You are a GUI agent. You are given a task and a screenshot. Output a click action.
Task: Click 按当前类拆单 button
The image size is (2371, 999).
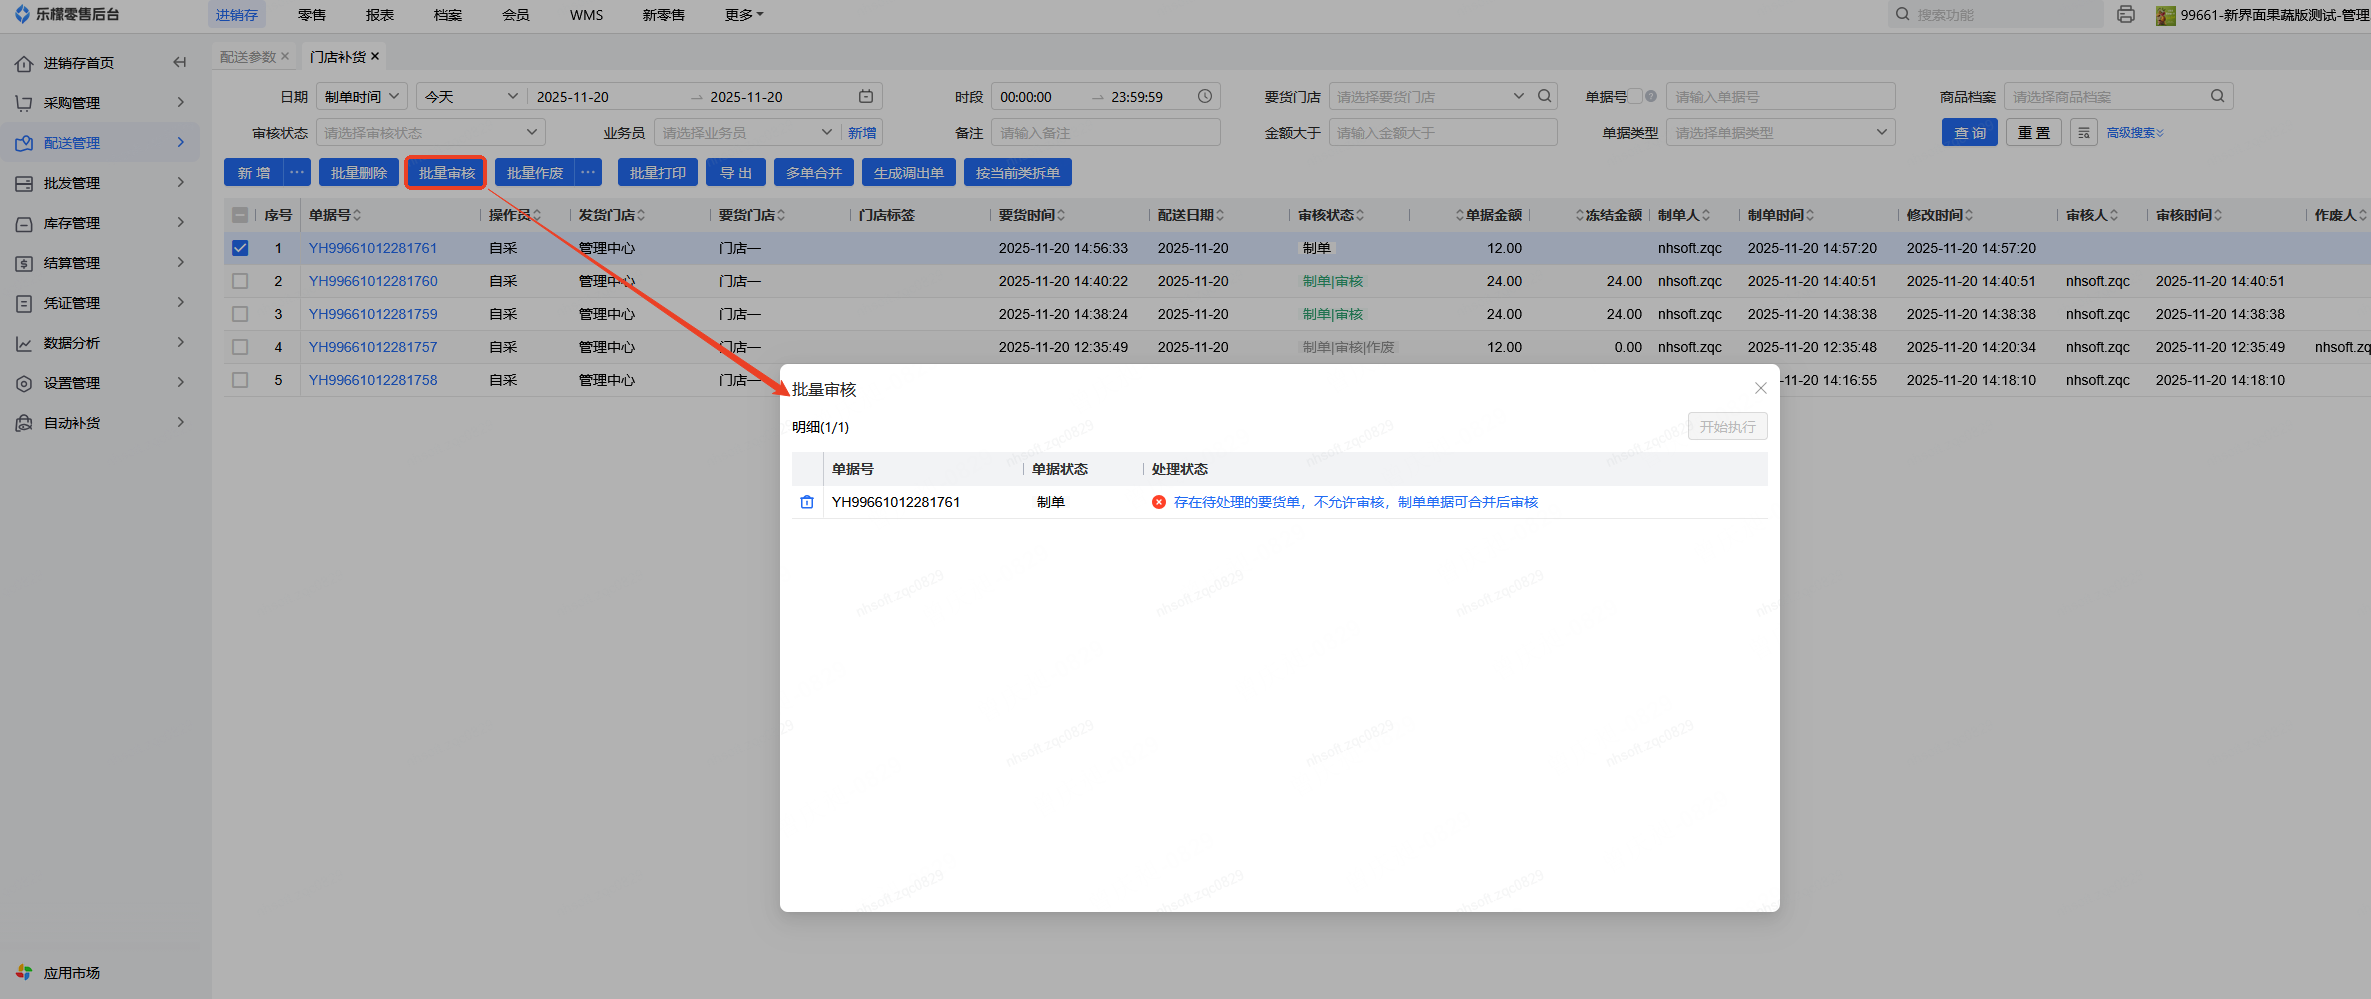click(x=1018, y=172)
